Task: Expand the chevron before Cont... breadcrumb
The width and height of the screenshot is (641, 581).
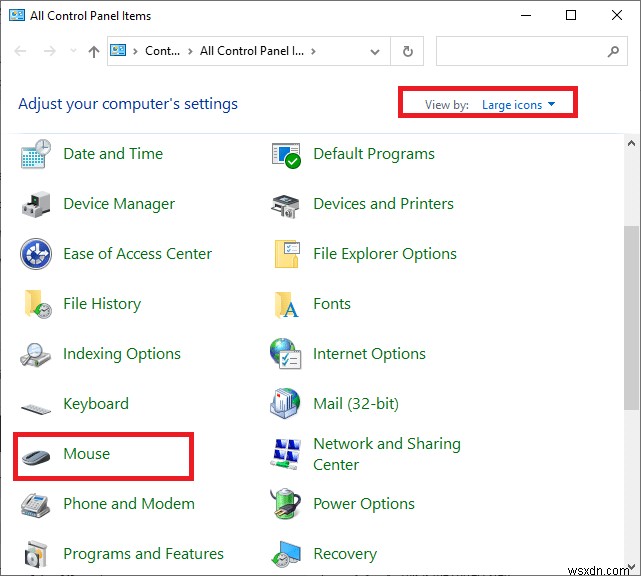Action: (135, 52)
